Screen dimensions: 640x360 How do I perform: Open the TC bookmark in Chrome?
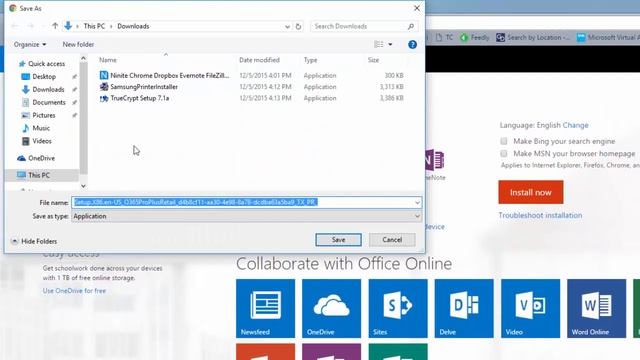pyautogui.click(x=444, y=38)
